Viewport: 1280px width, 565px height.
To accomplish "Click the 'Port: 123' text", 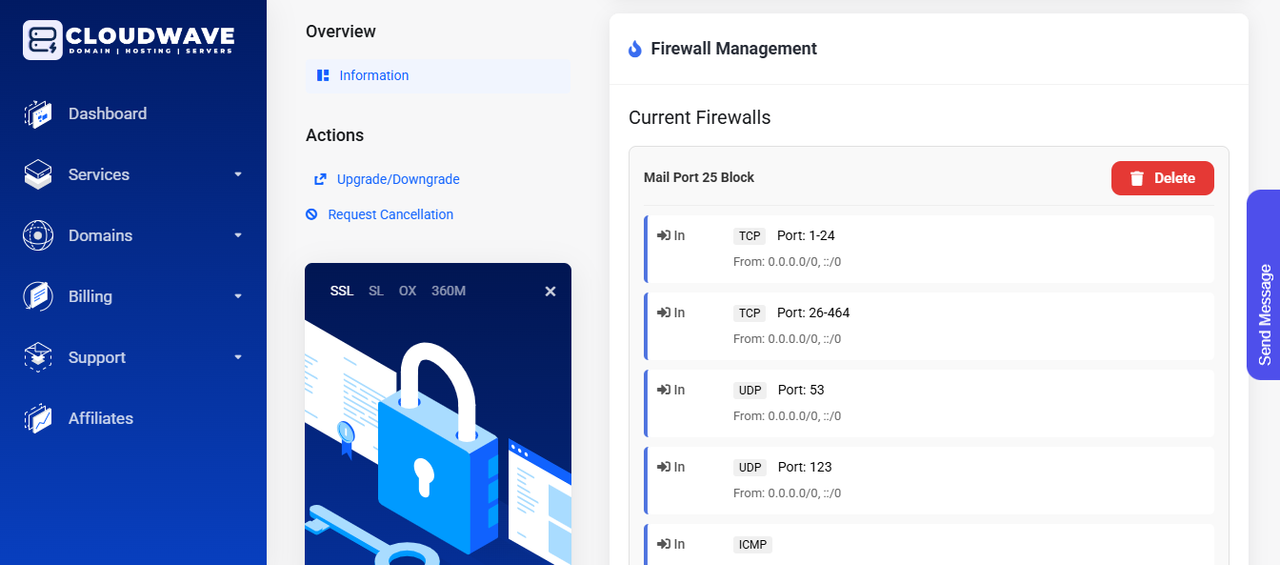I will (x=805, y=467).
